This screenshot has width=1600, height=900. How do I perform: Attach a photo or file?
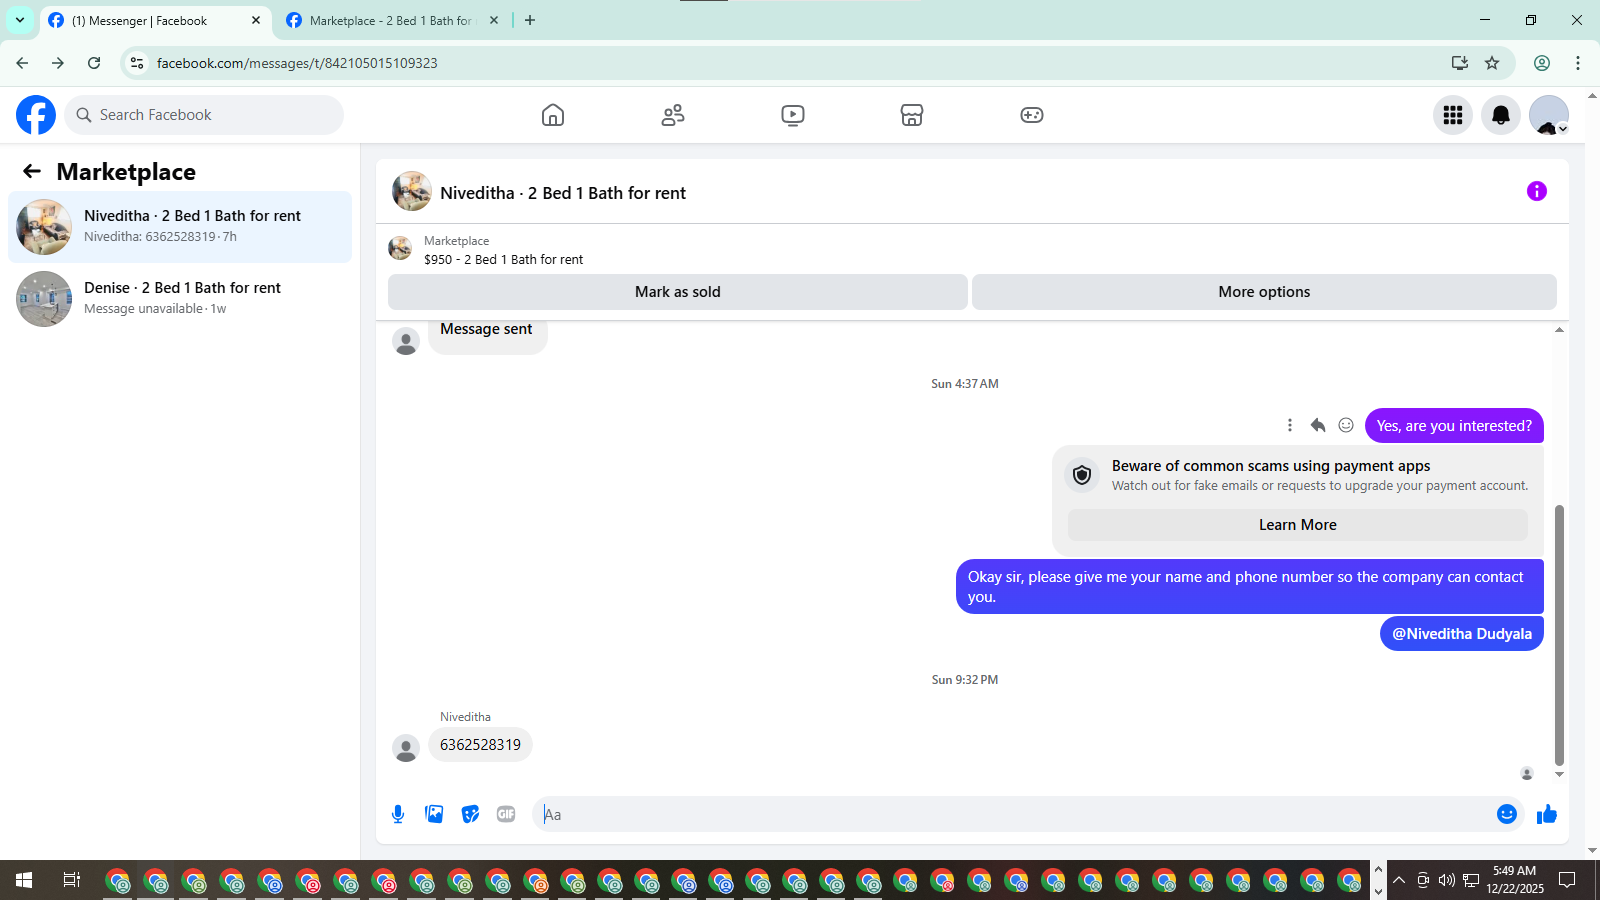(434, 814)
